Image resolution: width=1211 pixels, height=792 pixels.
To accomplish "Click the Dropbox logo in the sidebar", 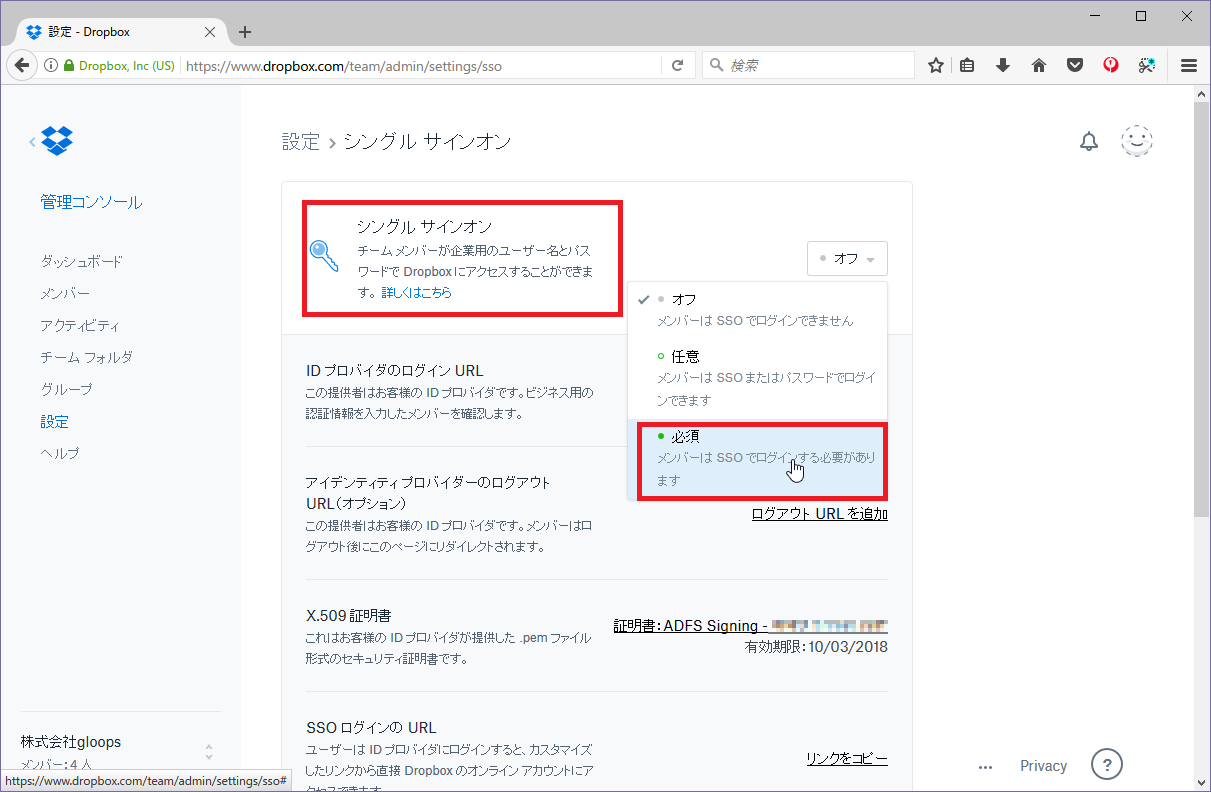I will click(x=57, y=141).
